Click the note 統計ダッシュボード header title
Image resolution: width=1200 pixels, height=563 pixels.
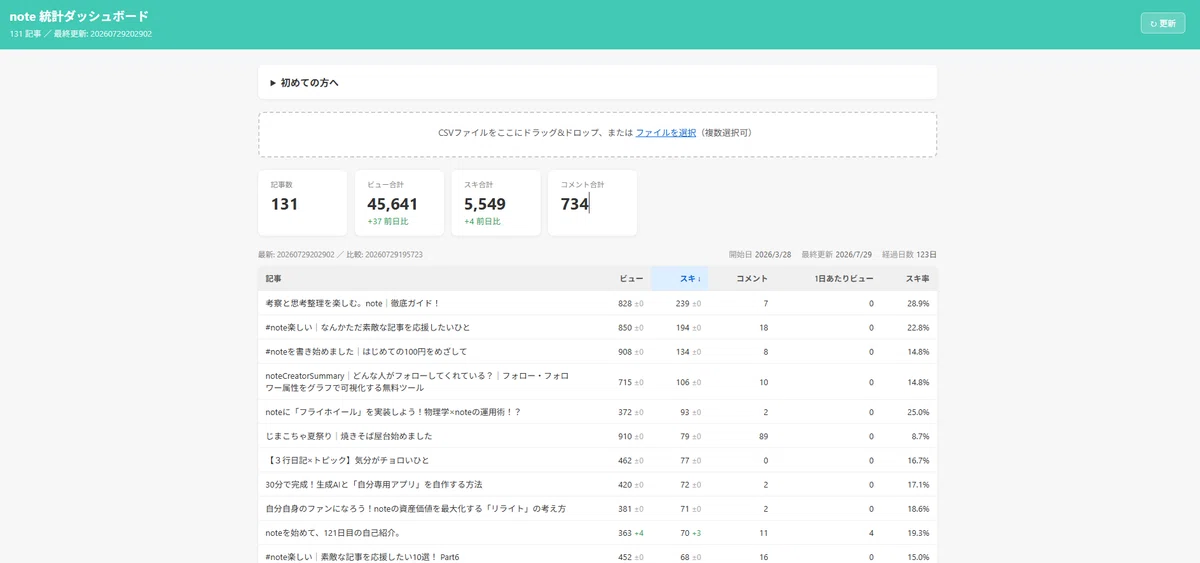[x=79, y=16]
